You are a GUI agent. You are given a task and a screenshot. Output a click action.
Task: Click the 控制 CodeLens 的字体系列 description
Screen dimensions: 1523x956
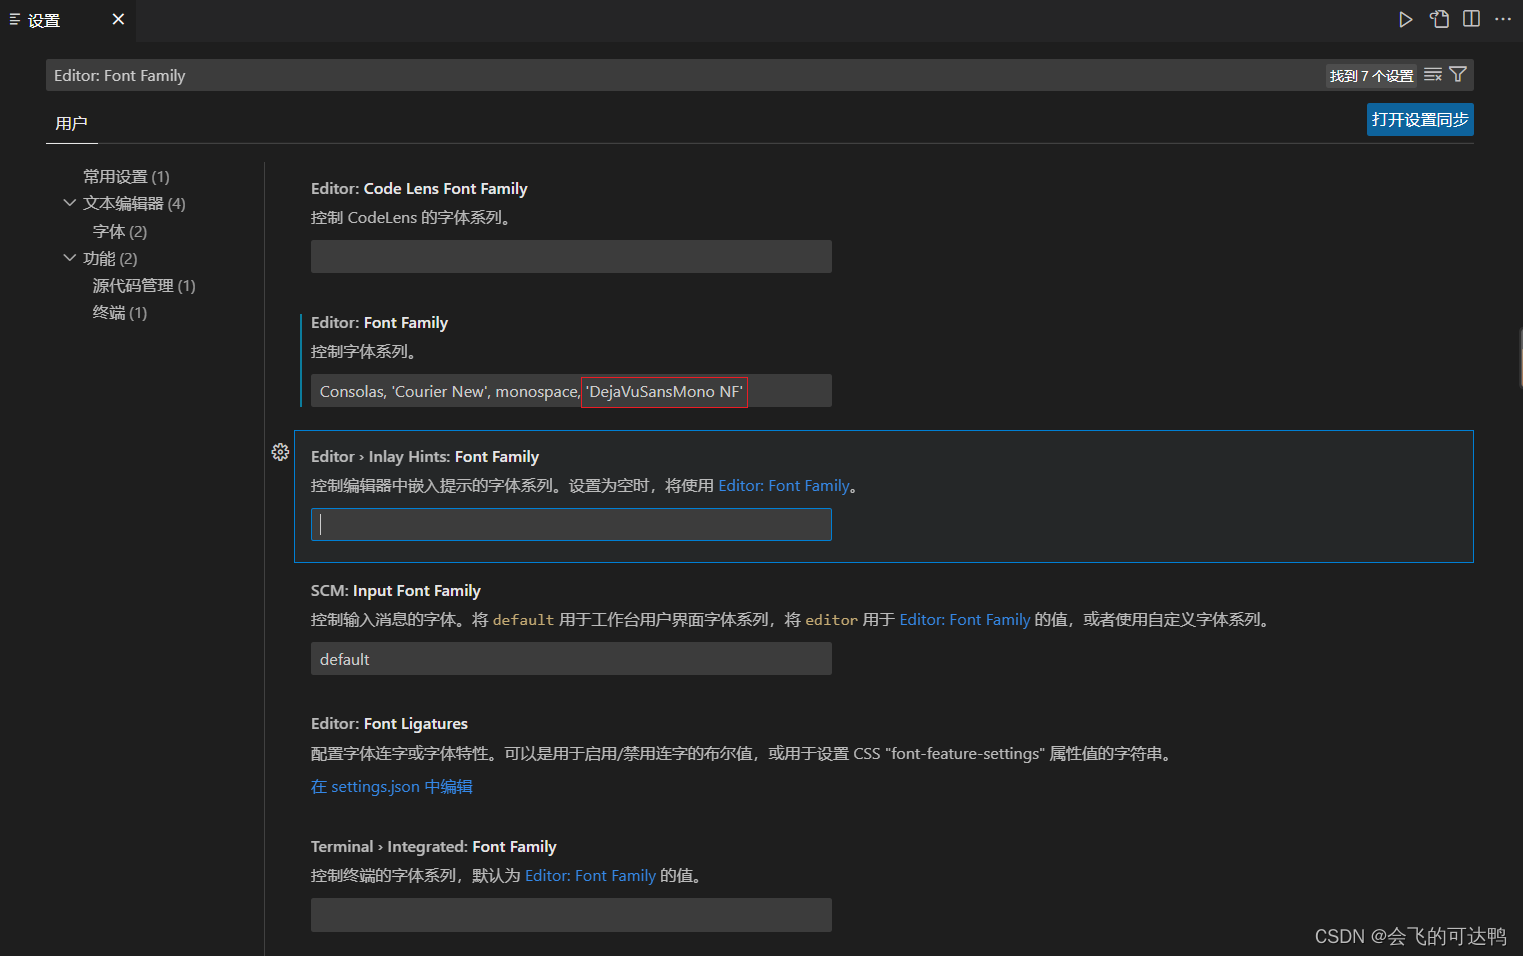(x=413, y=218)
